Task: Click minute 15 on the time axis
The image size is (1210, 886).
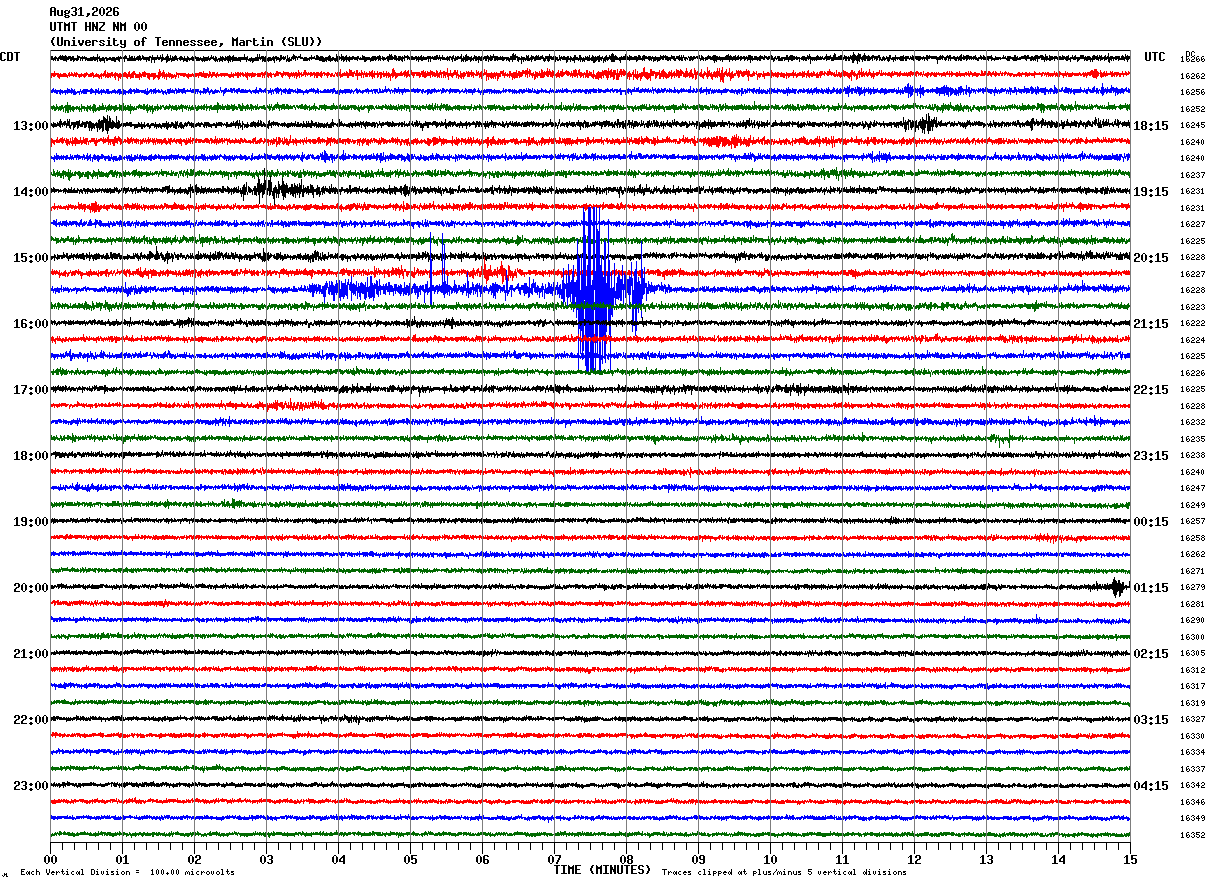Action: (1130, 859)
